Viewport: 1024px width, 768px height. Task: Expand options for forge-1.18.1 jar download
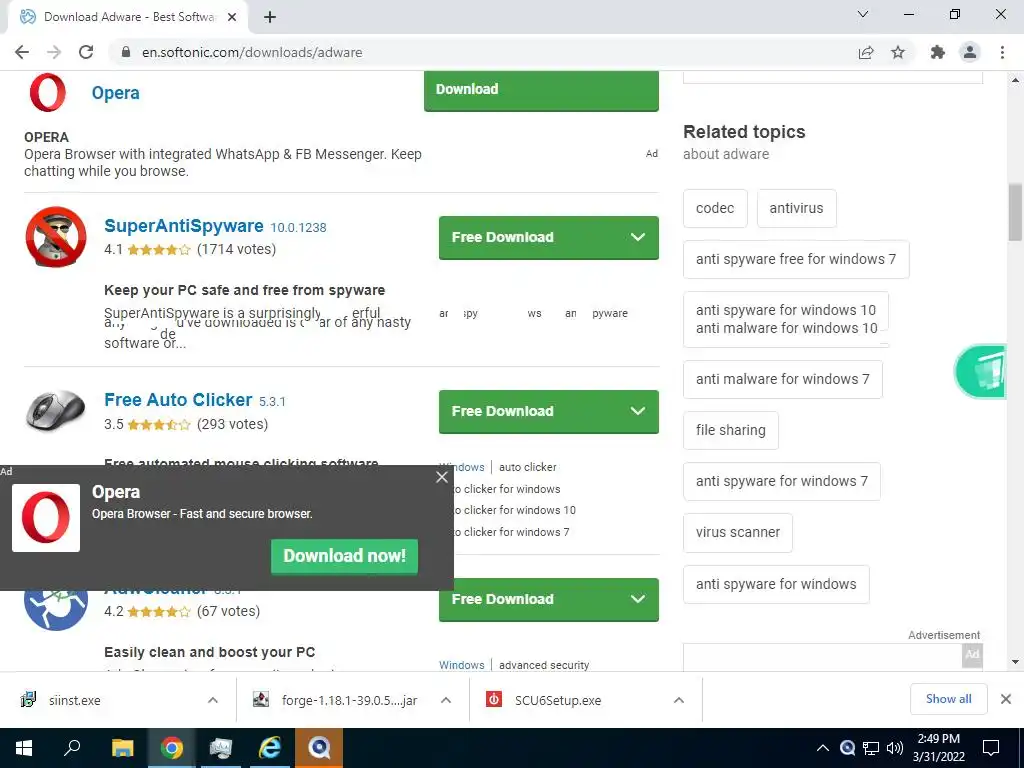446,700
